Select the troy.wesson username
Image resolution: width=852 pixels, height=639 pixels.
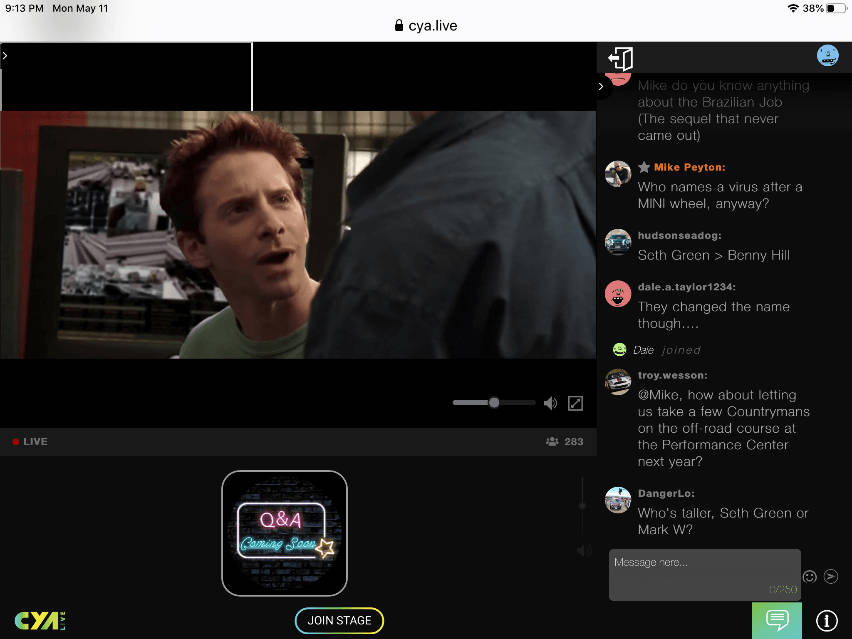click(x=673, y=375)
